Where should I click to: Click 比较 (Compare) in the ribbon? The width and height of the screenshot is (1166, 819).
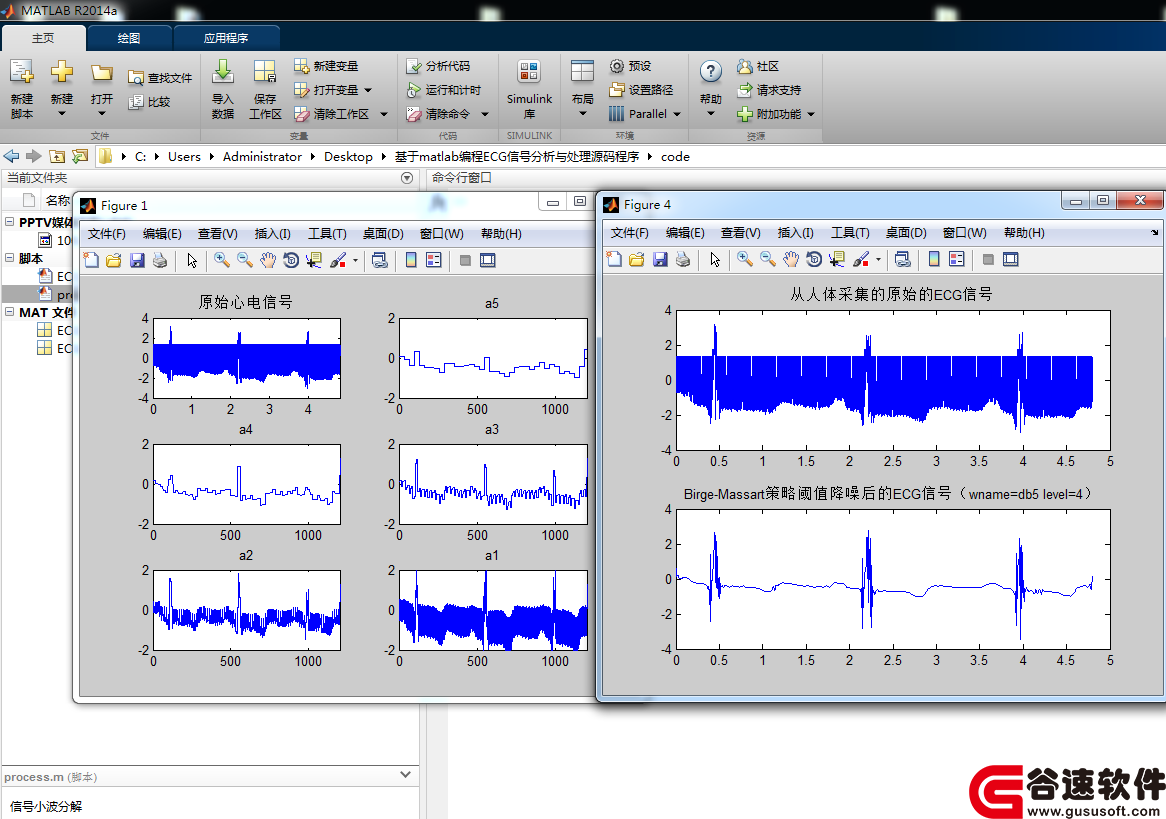click(149, 102)
